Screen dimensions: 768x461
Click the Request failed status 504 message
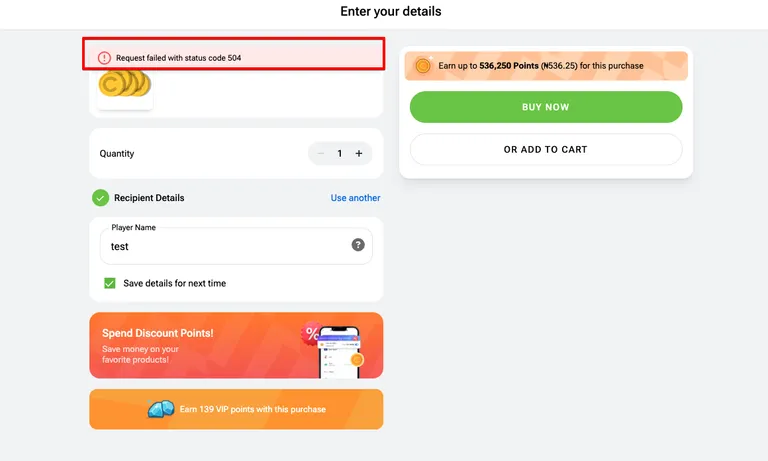(178, 58)
